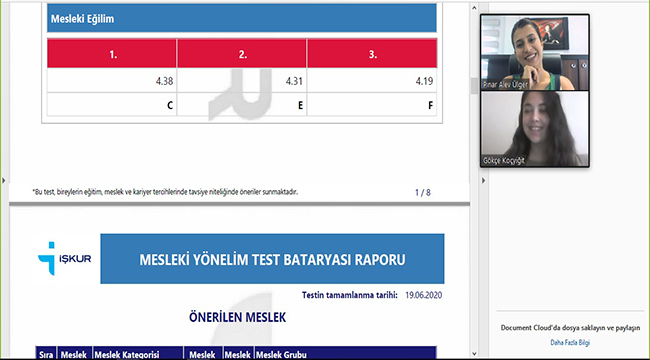Click the Meslek Kategorisi column header
Viewport: 650px width, 360px height.
click(127, 355)
